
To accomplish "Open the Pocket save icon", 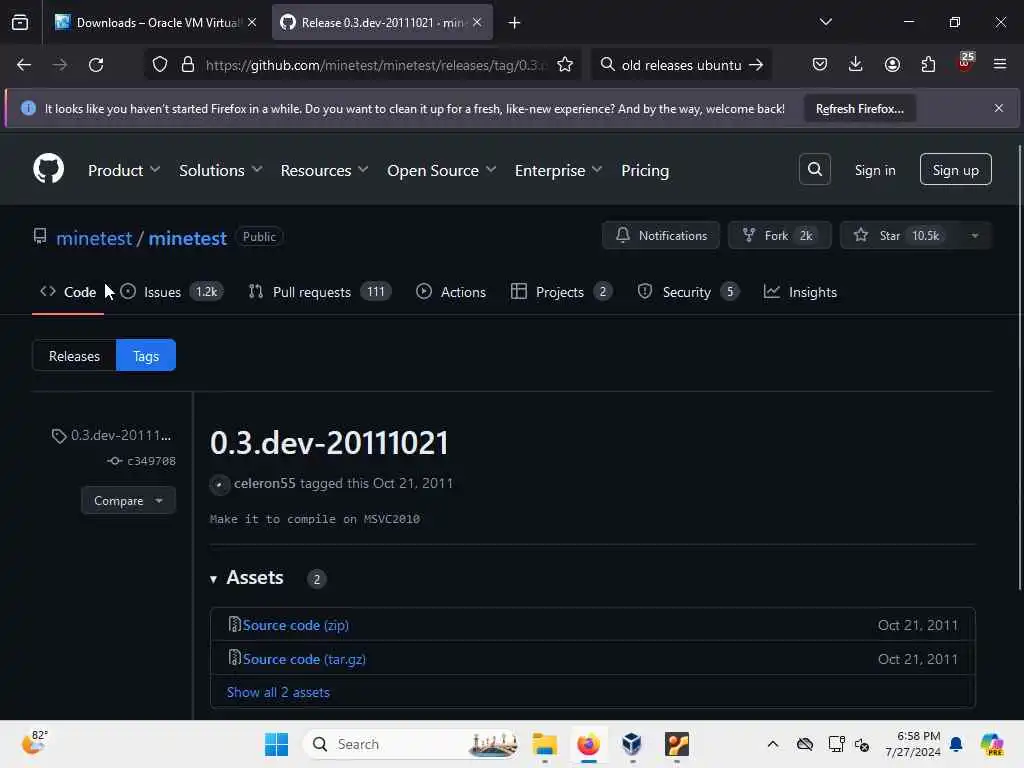I will (x=820, y=64).
